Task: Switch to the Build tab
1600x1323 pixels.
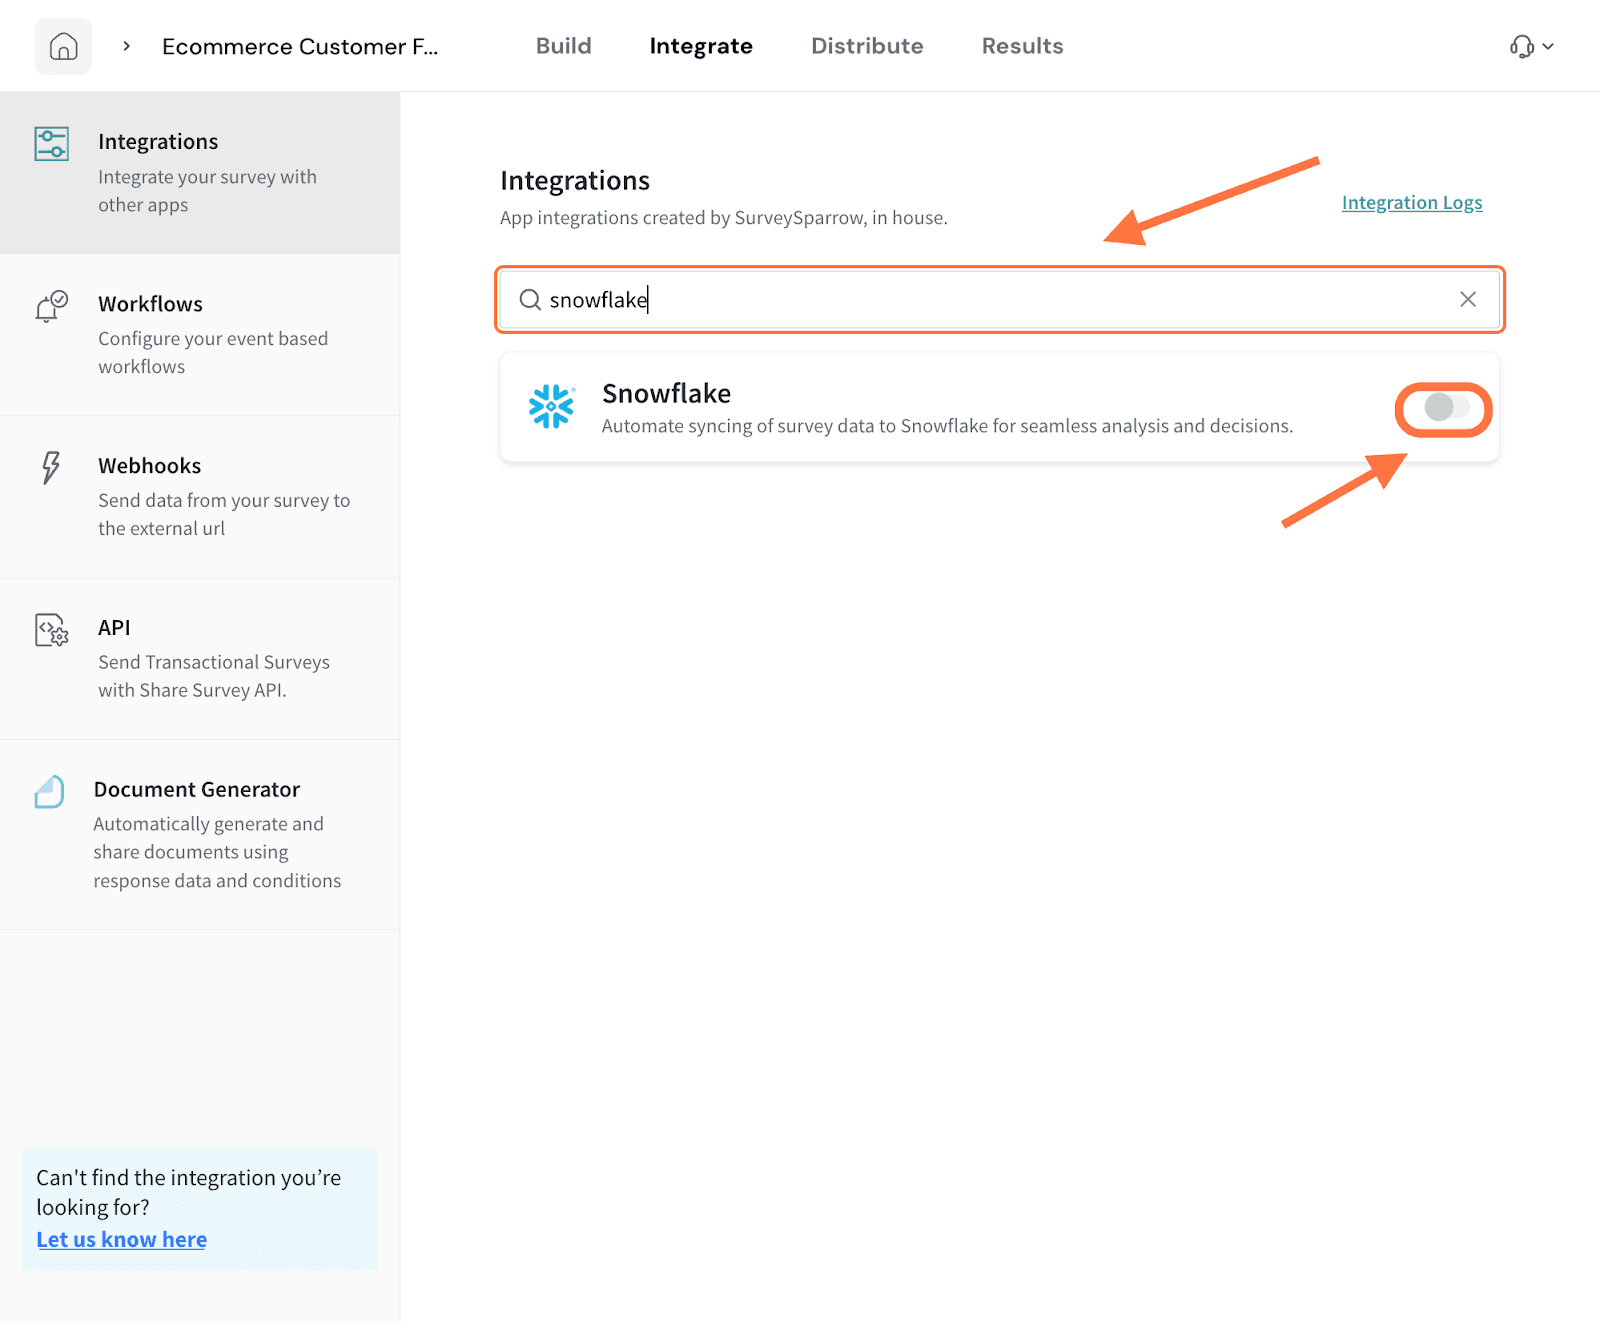Action: pos(563,46)
